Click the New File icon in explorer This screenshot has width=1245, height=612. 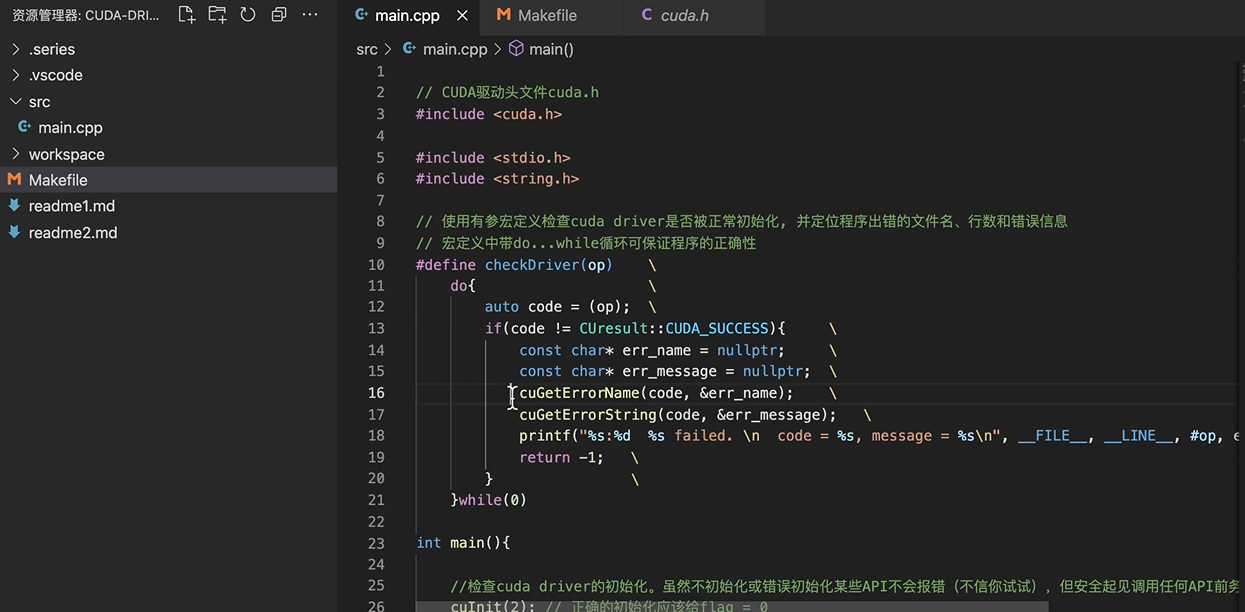click(x=186, y=15)
